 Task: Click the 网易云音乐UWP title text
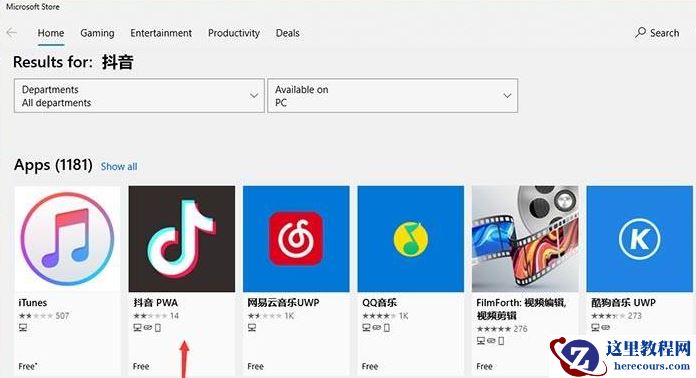[x=283, y=303]
